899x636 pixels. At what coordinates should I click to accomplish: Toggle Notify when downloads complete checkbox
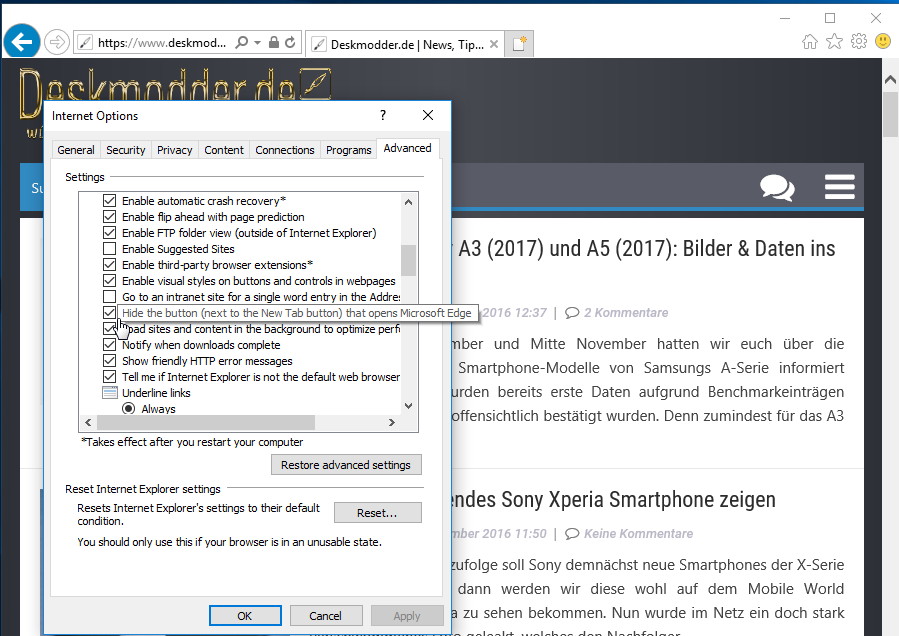click(x=109, y=345)
